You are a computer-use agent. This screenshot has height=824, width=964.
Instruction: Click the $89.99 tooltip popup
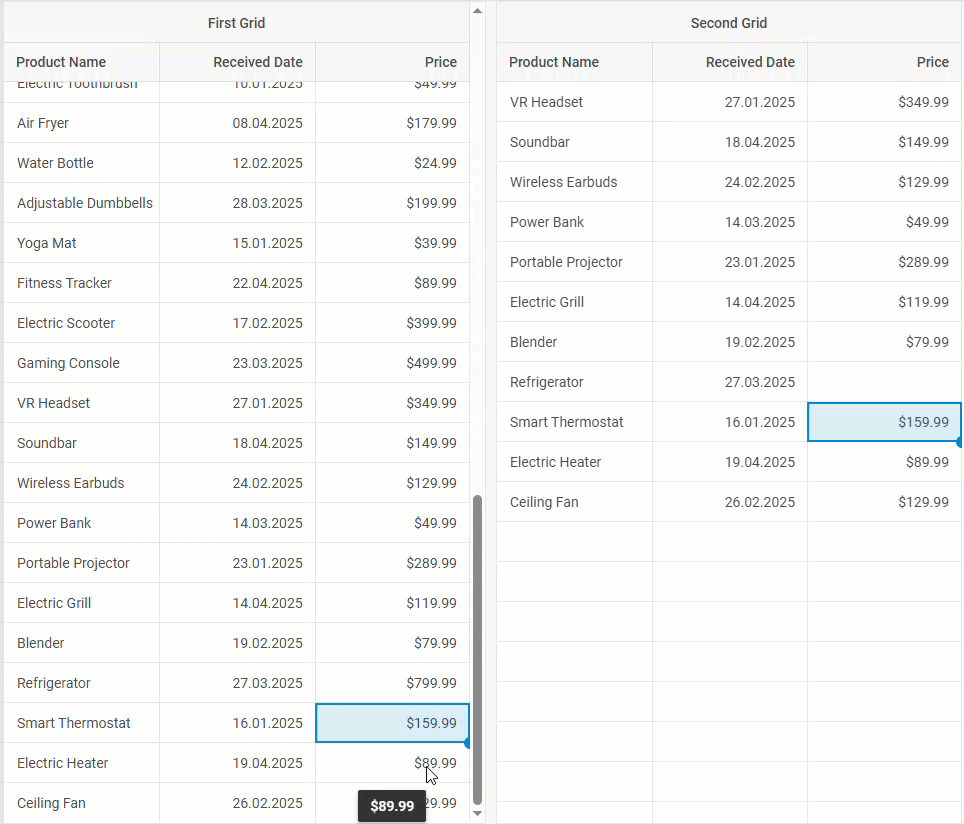(x=392, y=806)
